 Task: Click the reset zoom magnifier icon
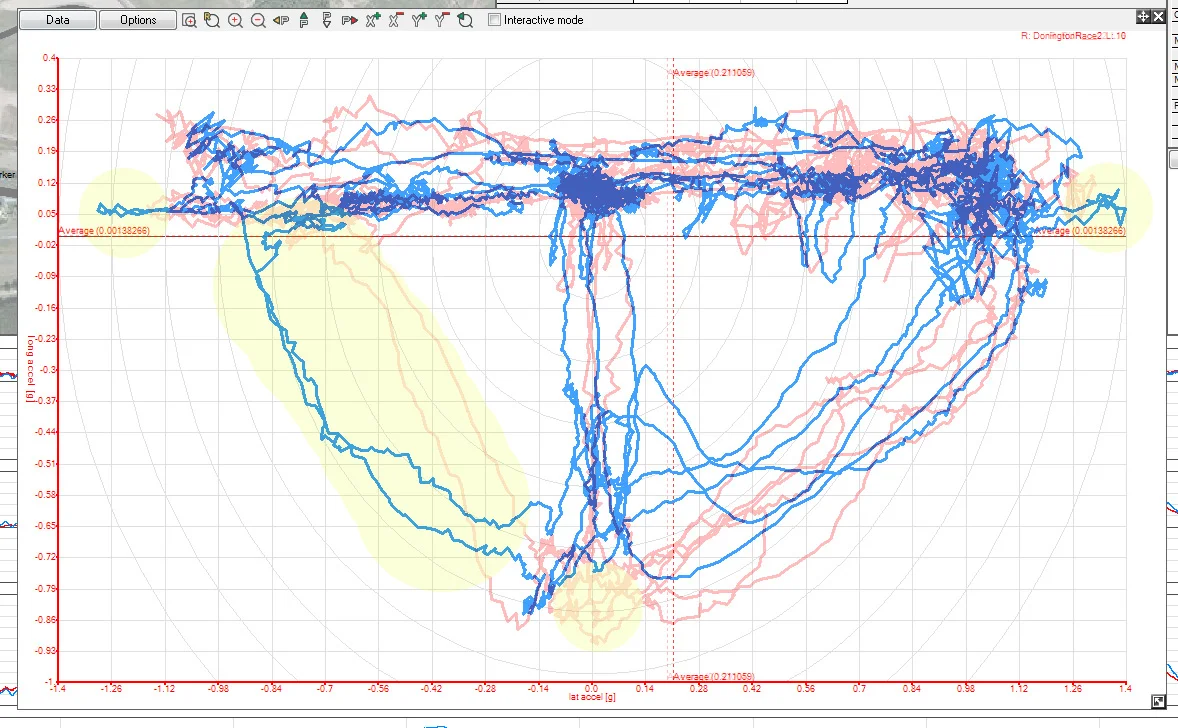(212, 20)
